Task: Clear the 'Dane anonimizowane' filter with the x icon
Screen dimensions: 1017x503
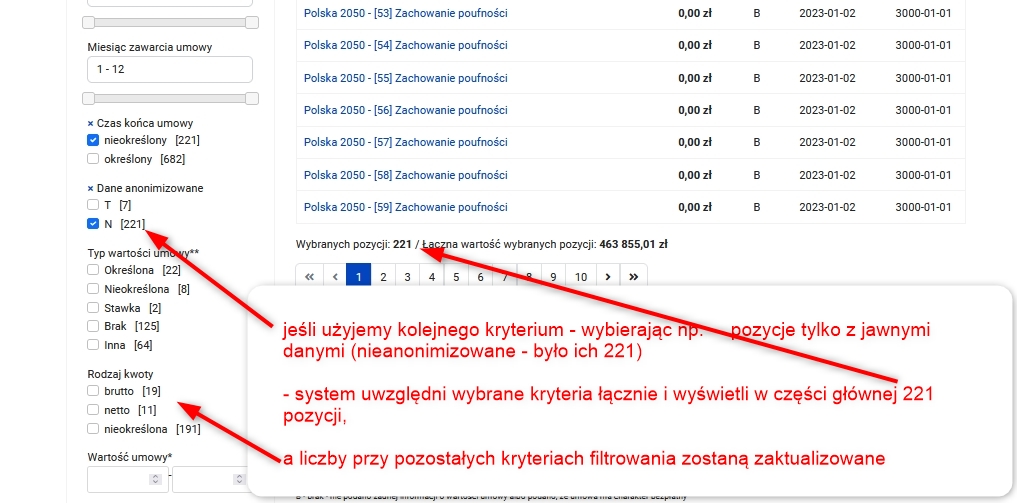Action: [90, 188]
